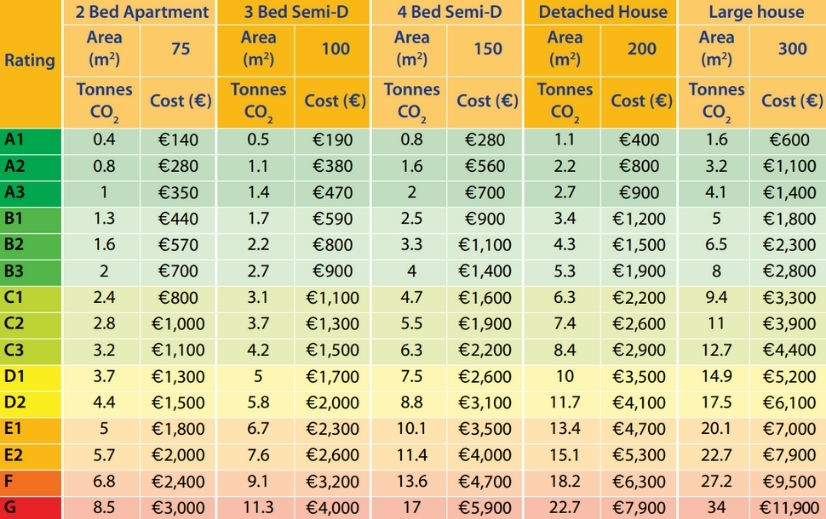
Task: Click the 4 Bed Semi-D heading
Action: pyautogui.click(x=447, y=12)
